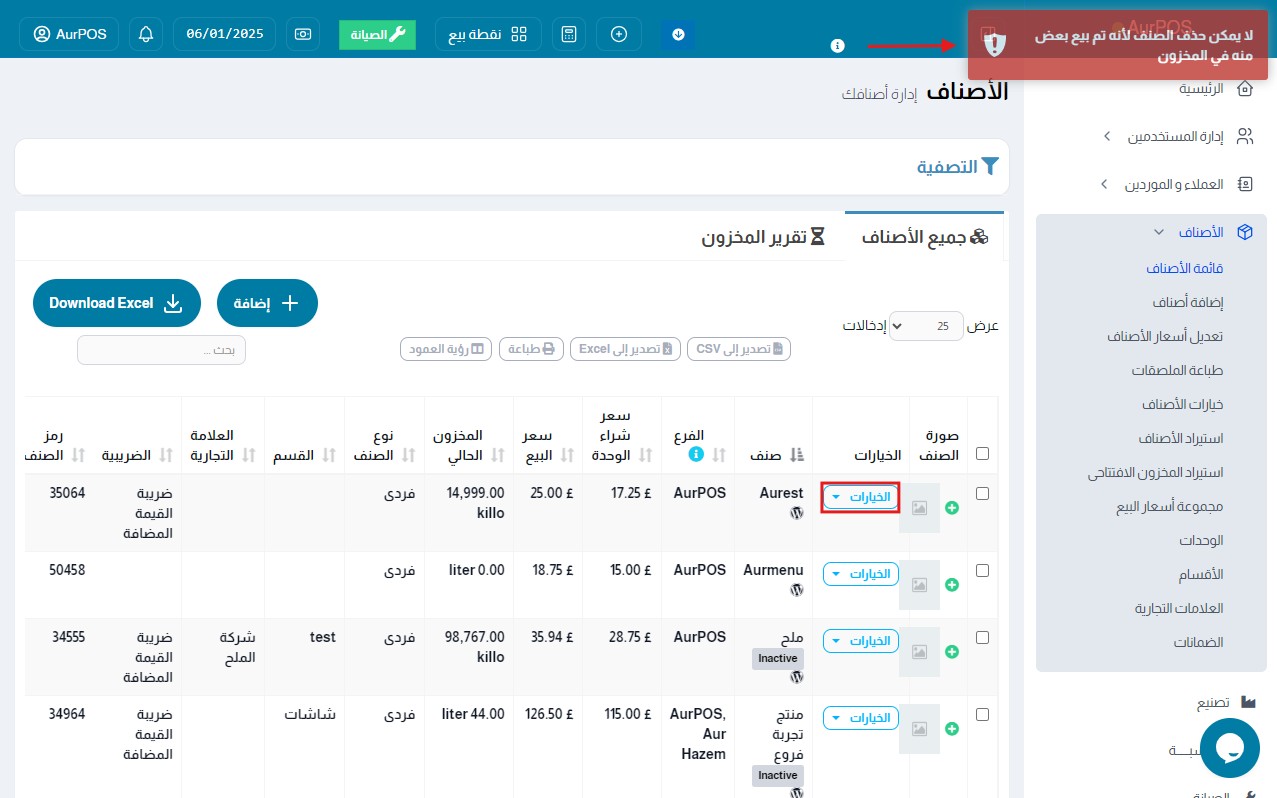Select the Aurmenu row checkbox
Screen dimensions: 1277x798
[982, 571]
